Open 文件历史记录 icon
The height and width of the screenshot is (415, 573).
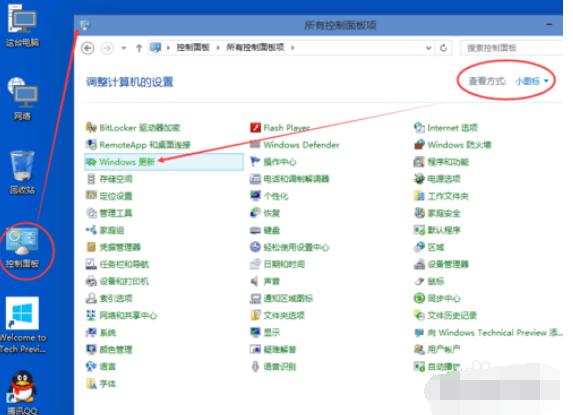(419, 315)
